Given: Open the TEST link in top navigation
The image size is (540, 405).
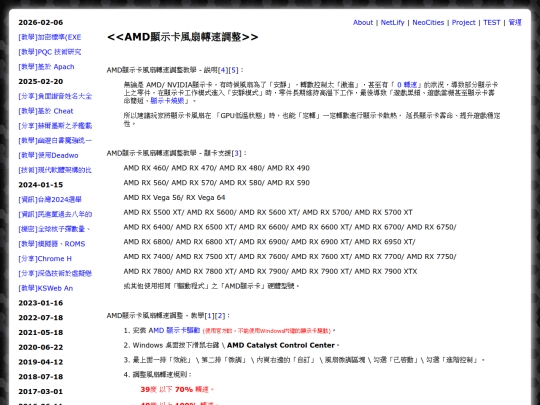Looking at the screenshot, I should pos(491,22).
